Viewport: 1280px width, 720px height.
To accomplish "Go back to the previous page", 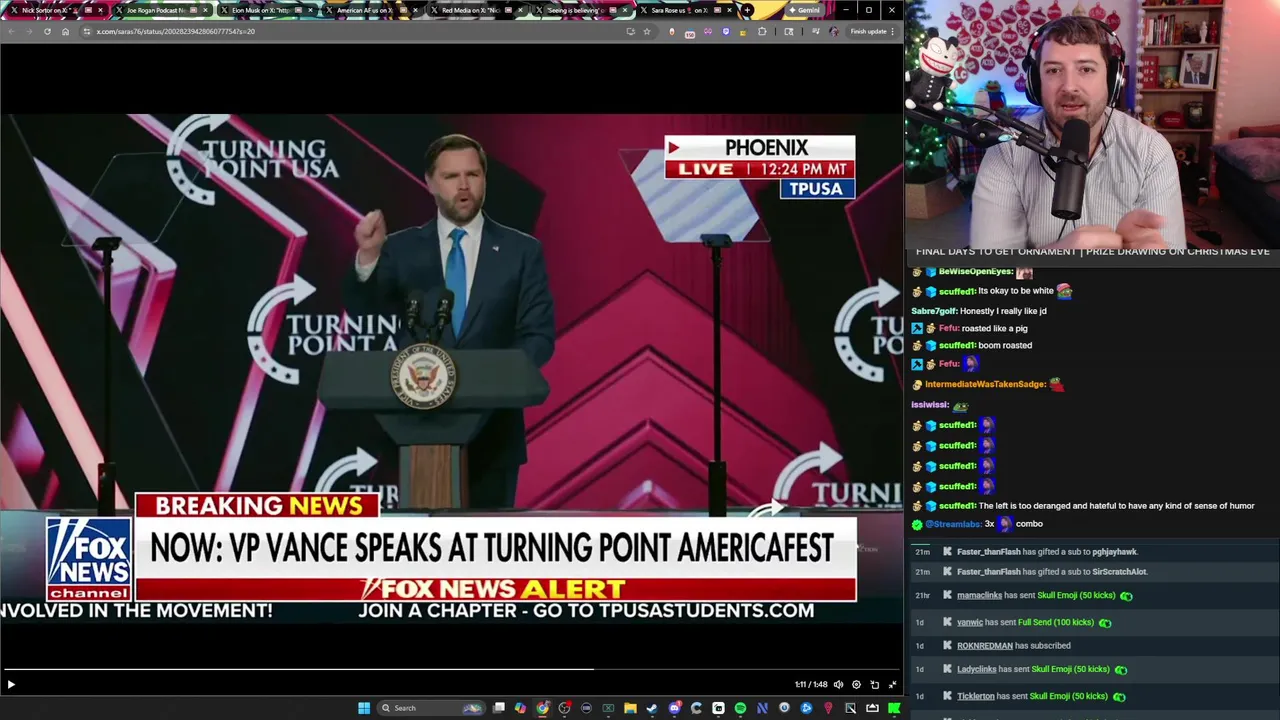I will pos(11,31).
